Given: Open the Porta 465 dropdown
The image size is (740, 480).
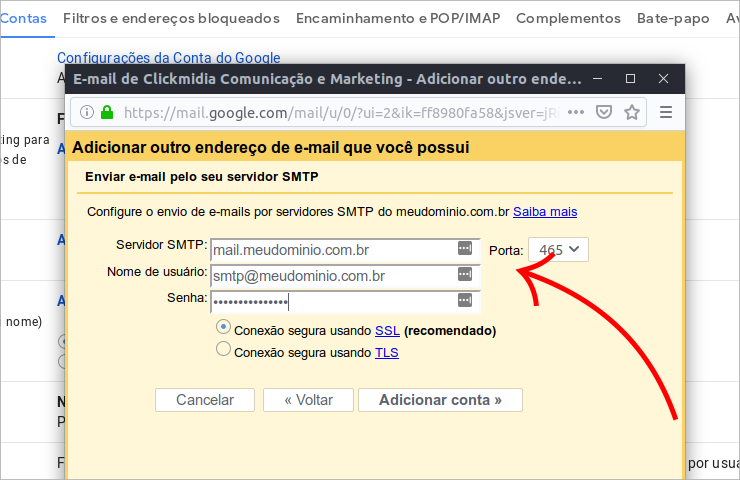Looking at the screenshot, I should pyautogui.click(x=558, y=250).
